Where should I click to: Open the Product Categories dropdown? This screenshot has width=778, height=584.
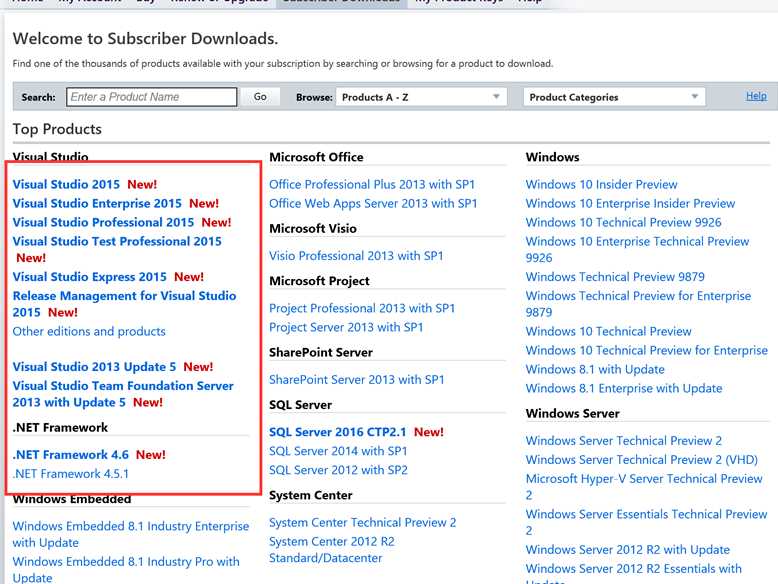click(x=614, y=97)
